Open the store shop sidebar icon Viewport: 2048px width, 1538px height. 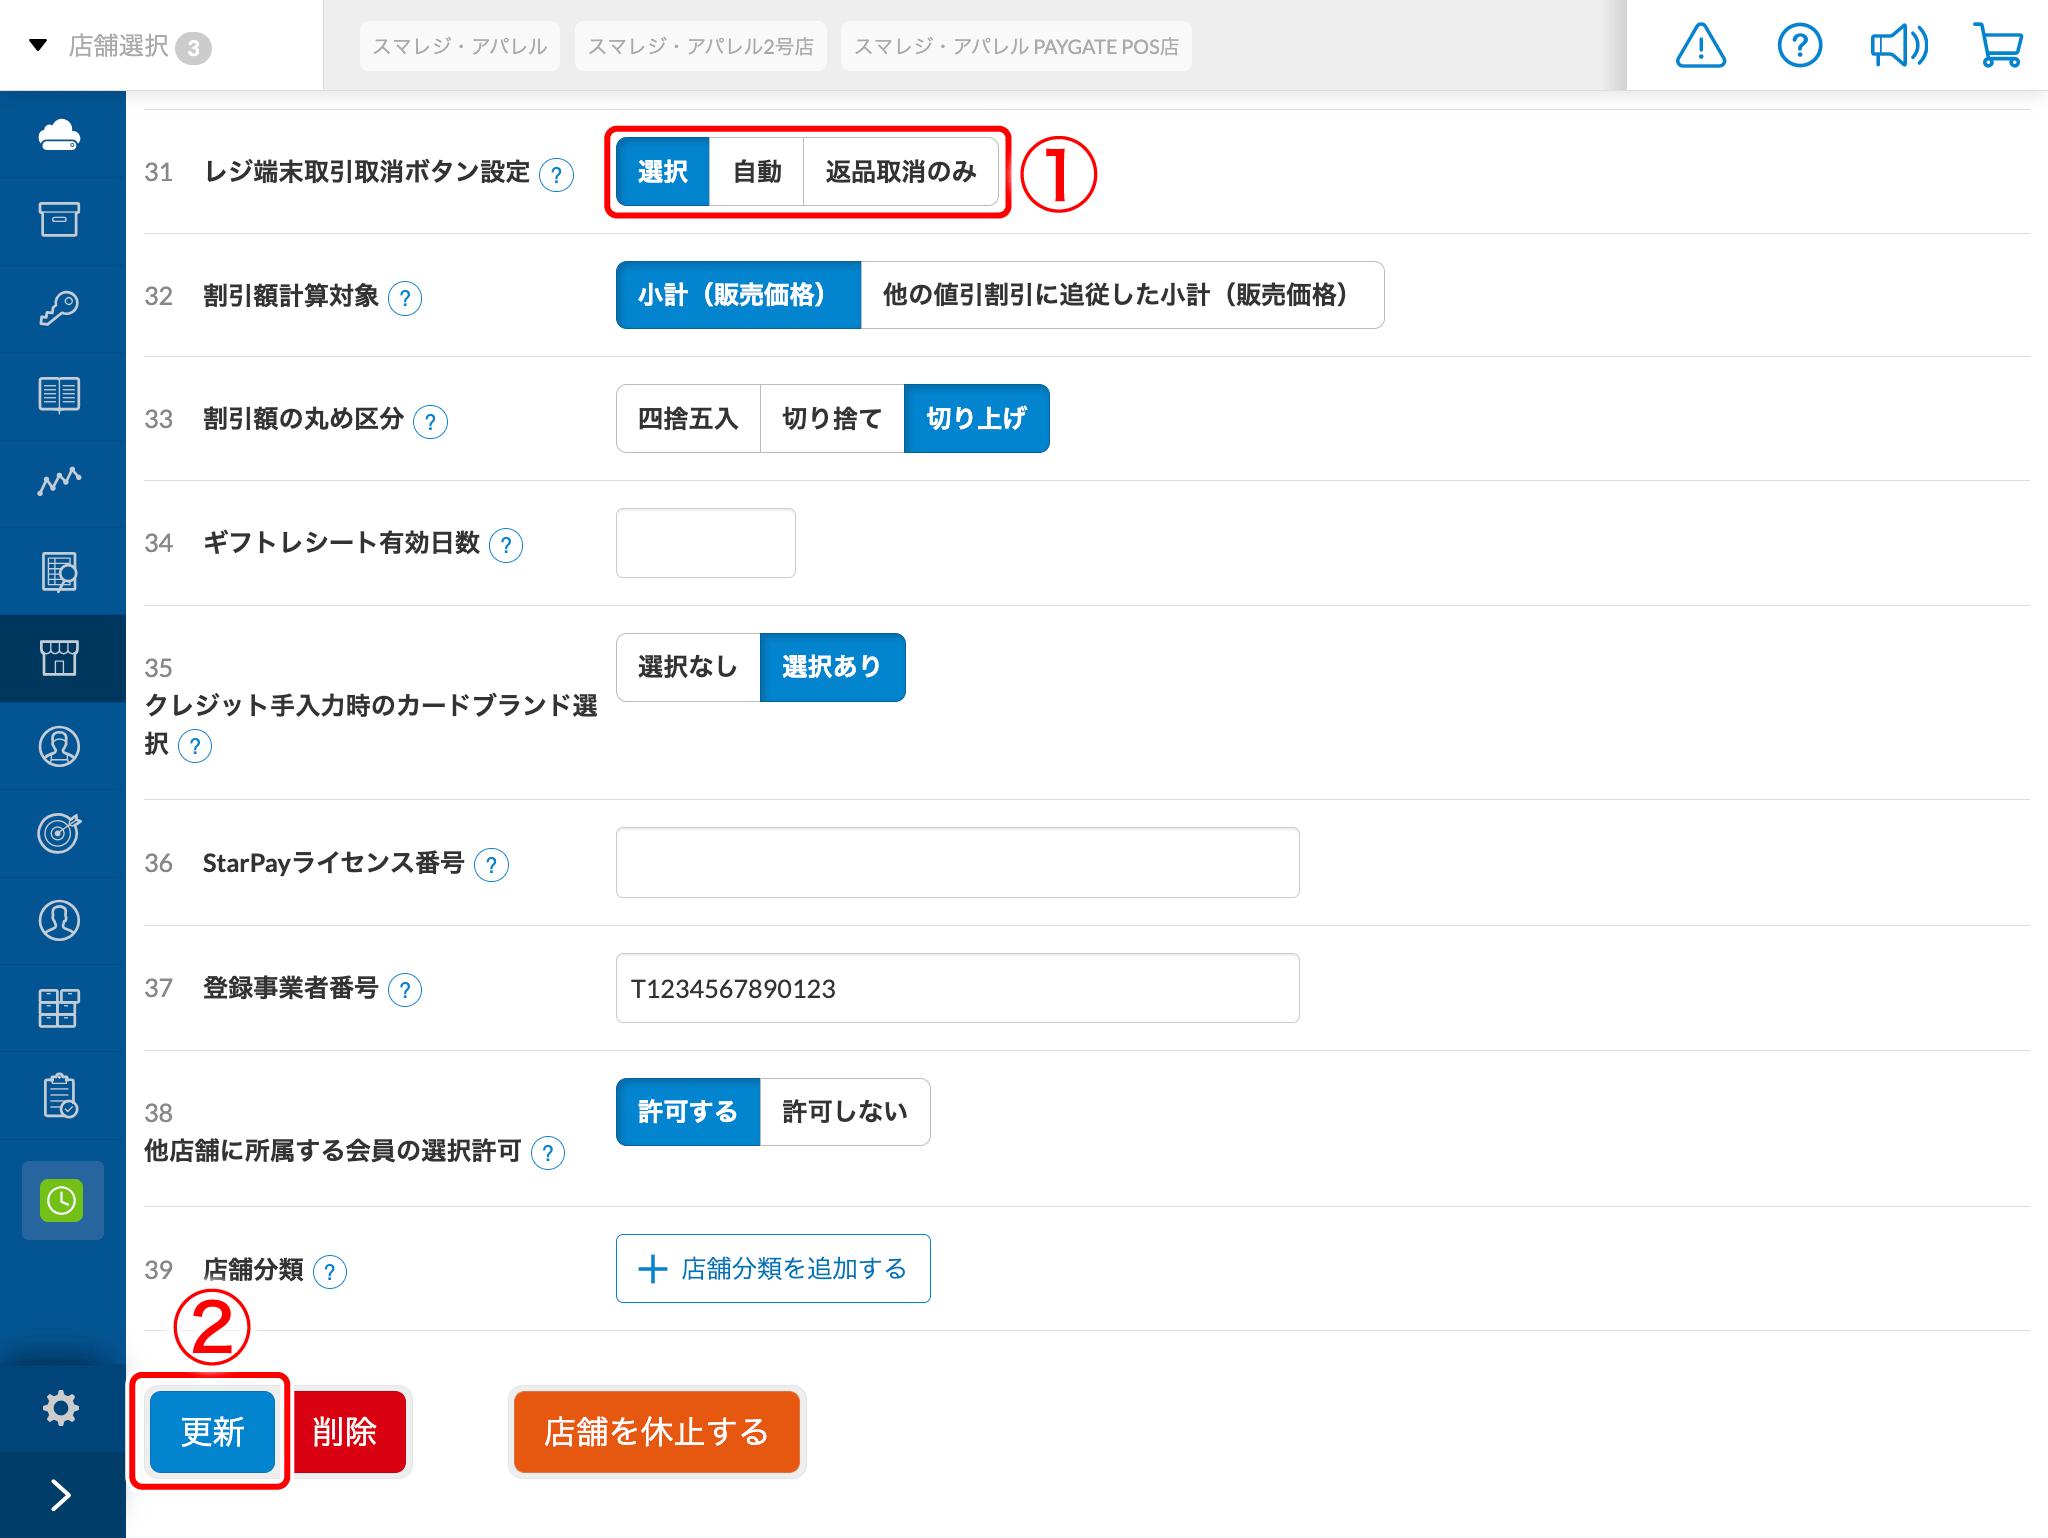pyautogui.click(x=60, y=658)
